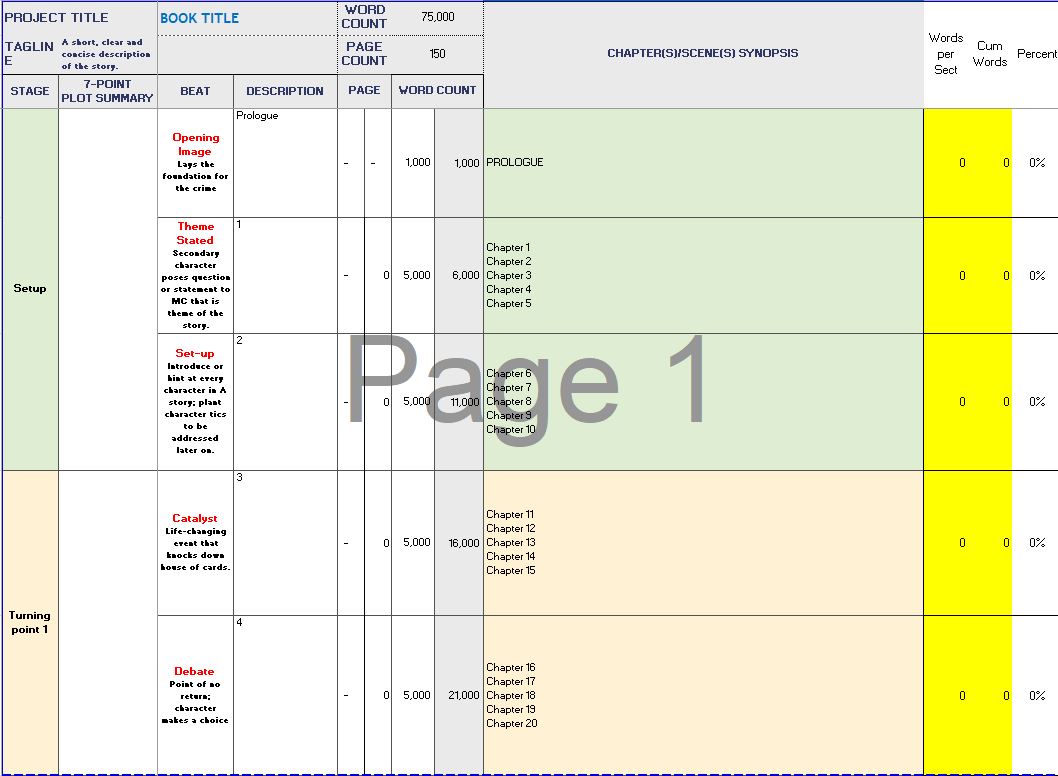The height and width of the screenshot is (776, 1058).
Task: Select the Debate beat cell
Action: (x=195, y=695)
